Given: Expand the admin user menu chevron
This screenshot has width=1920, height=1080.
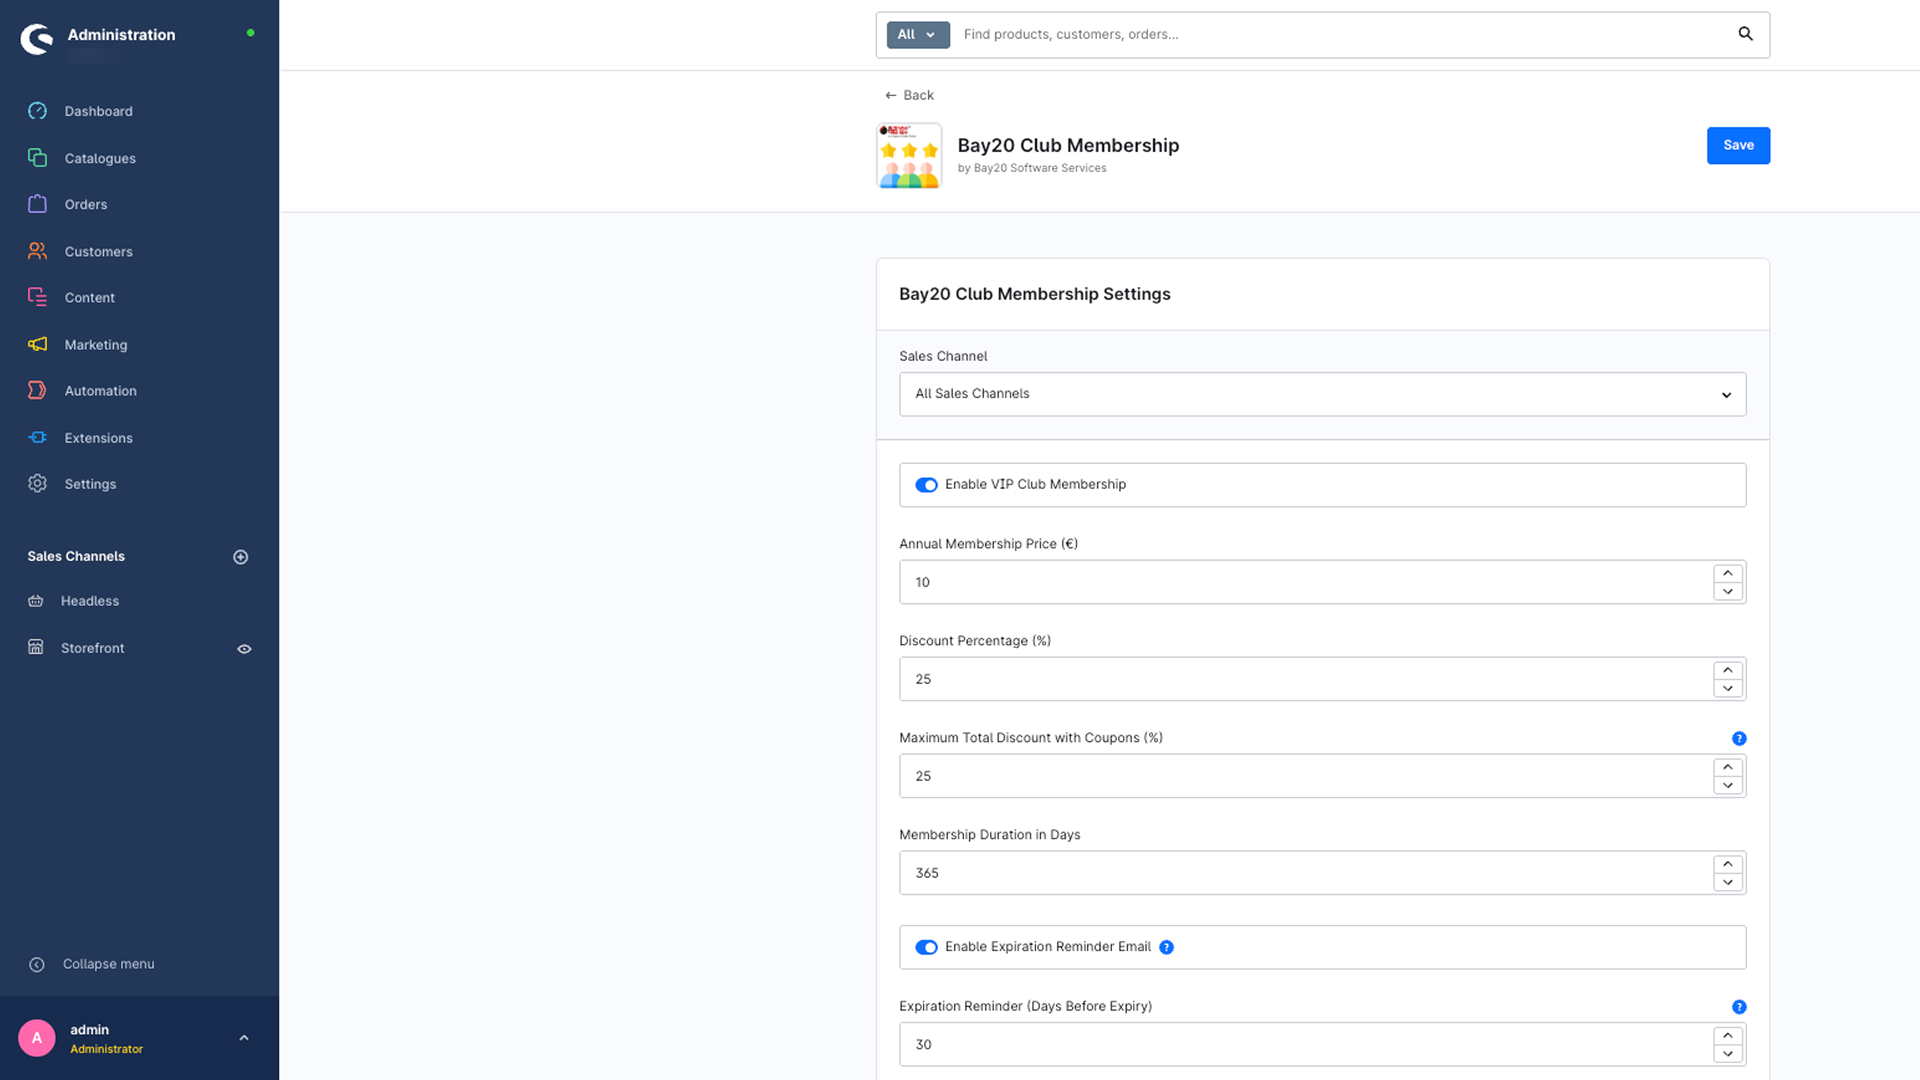Looking at the screenshot, I should pos(244,1038).
